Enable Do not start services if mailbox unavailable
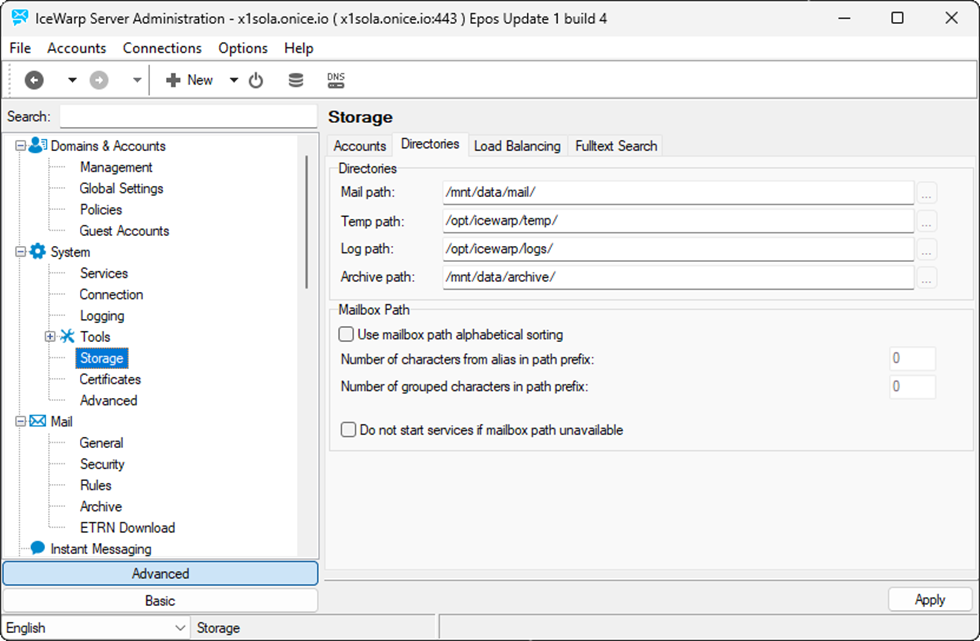 [x=348, y=430]
